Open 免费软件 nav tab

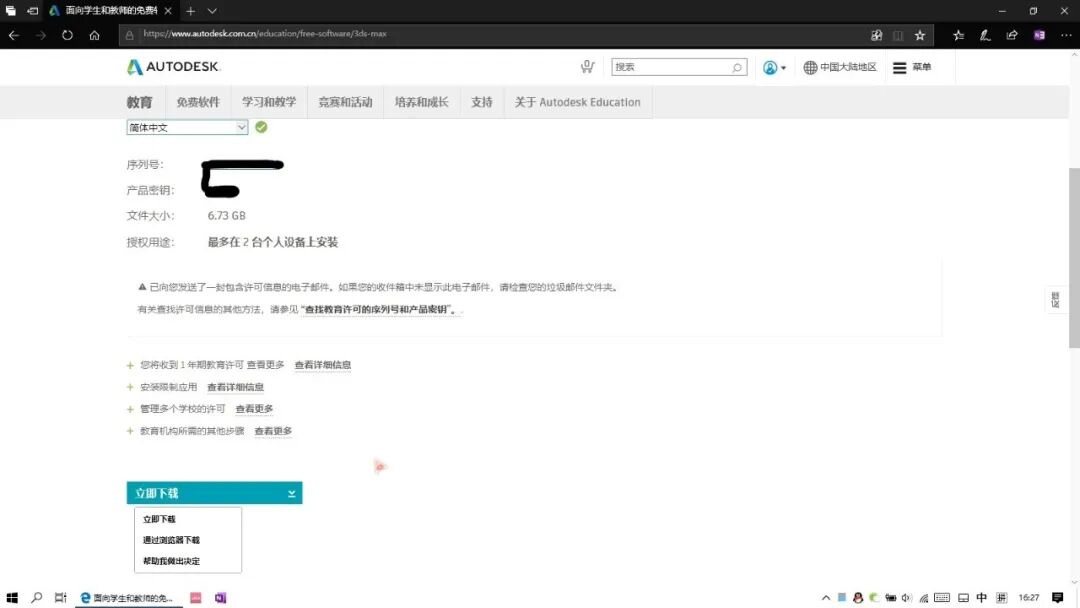pos(198,102)
